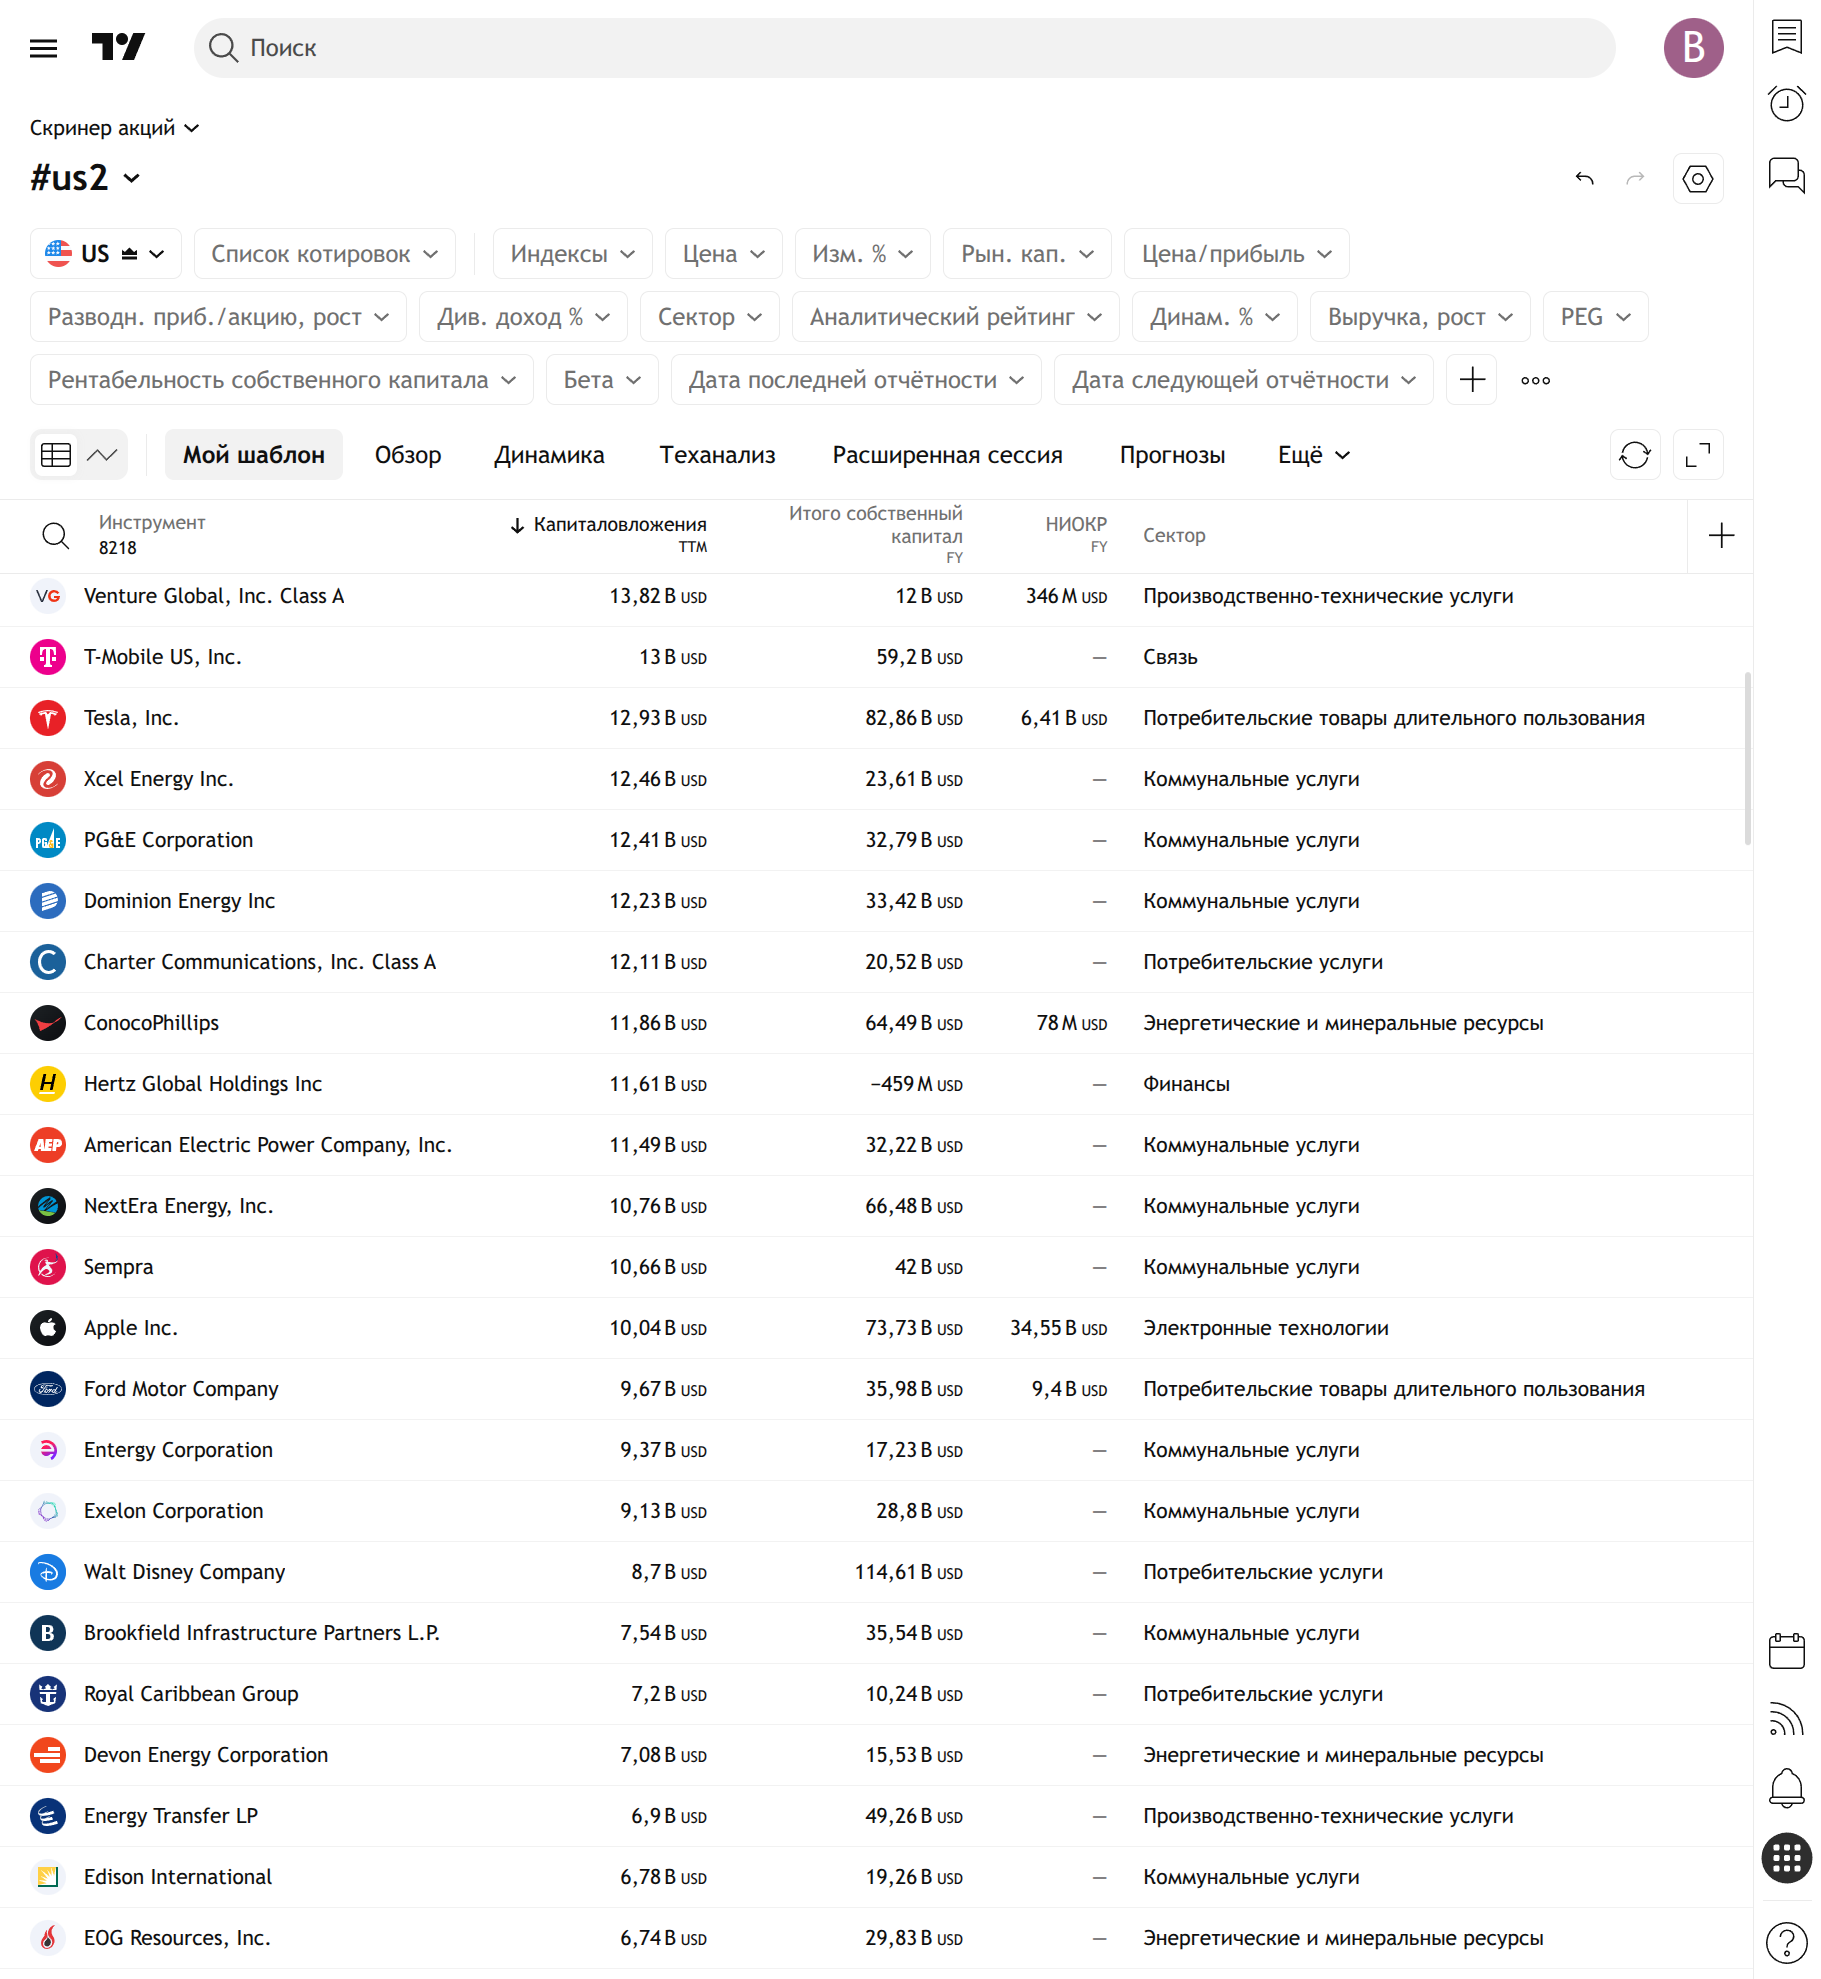Undo the last screener change
Image resolution: width=1821 pixels, height=1979 pixels.
(x=1584, y=179)
